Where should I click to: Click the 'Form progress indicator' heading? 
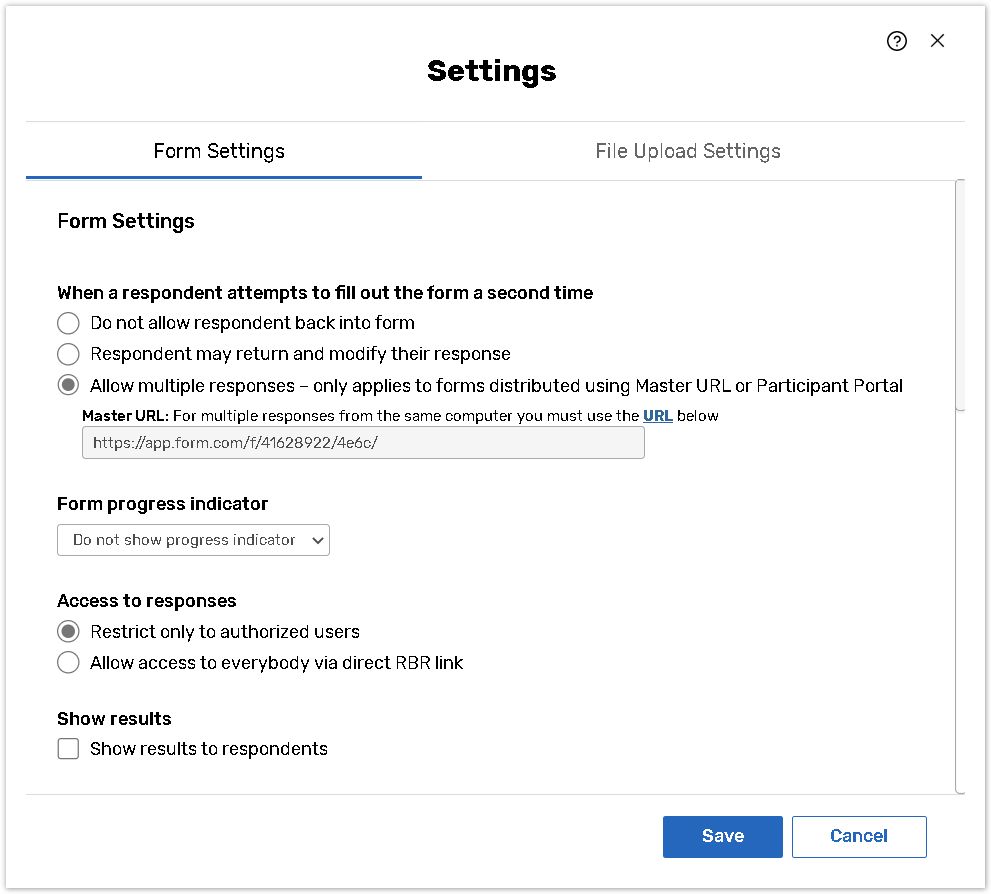tap(162, 503)
